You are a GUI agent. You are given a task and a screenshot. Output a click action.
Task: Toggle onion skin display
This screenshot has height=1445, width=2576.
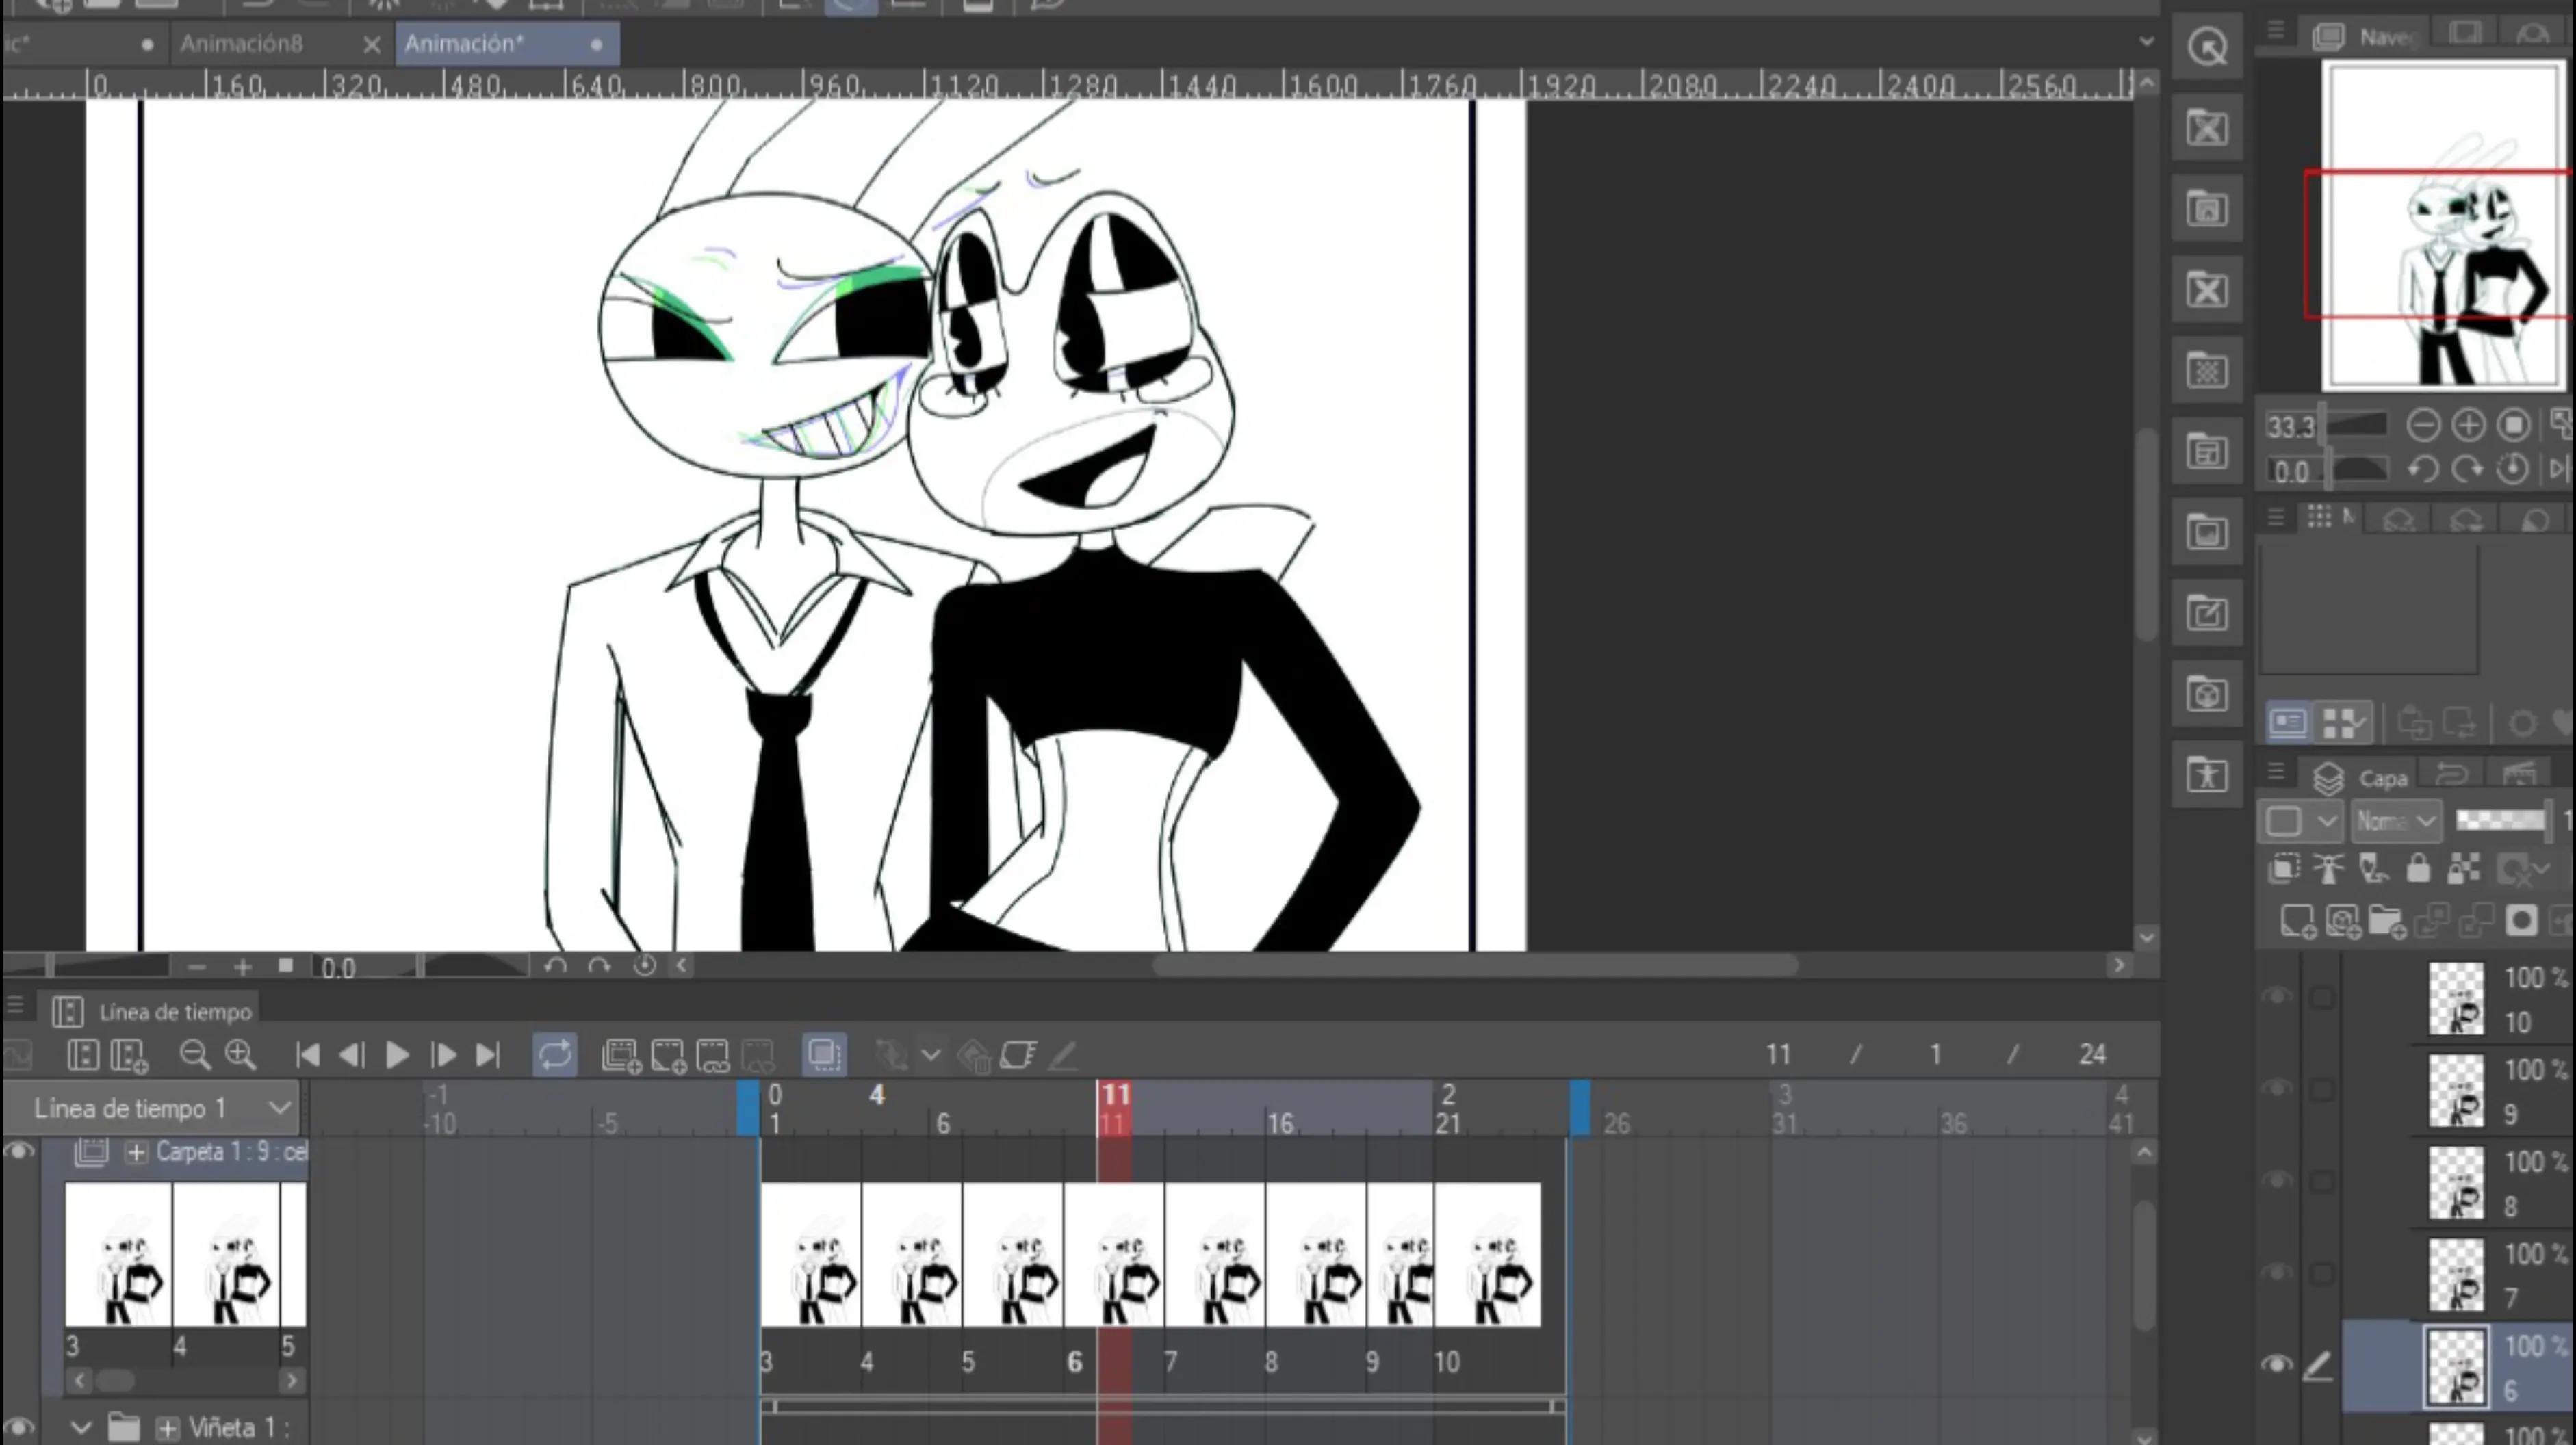coord(824,1054)
